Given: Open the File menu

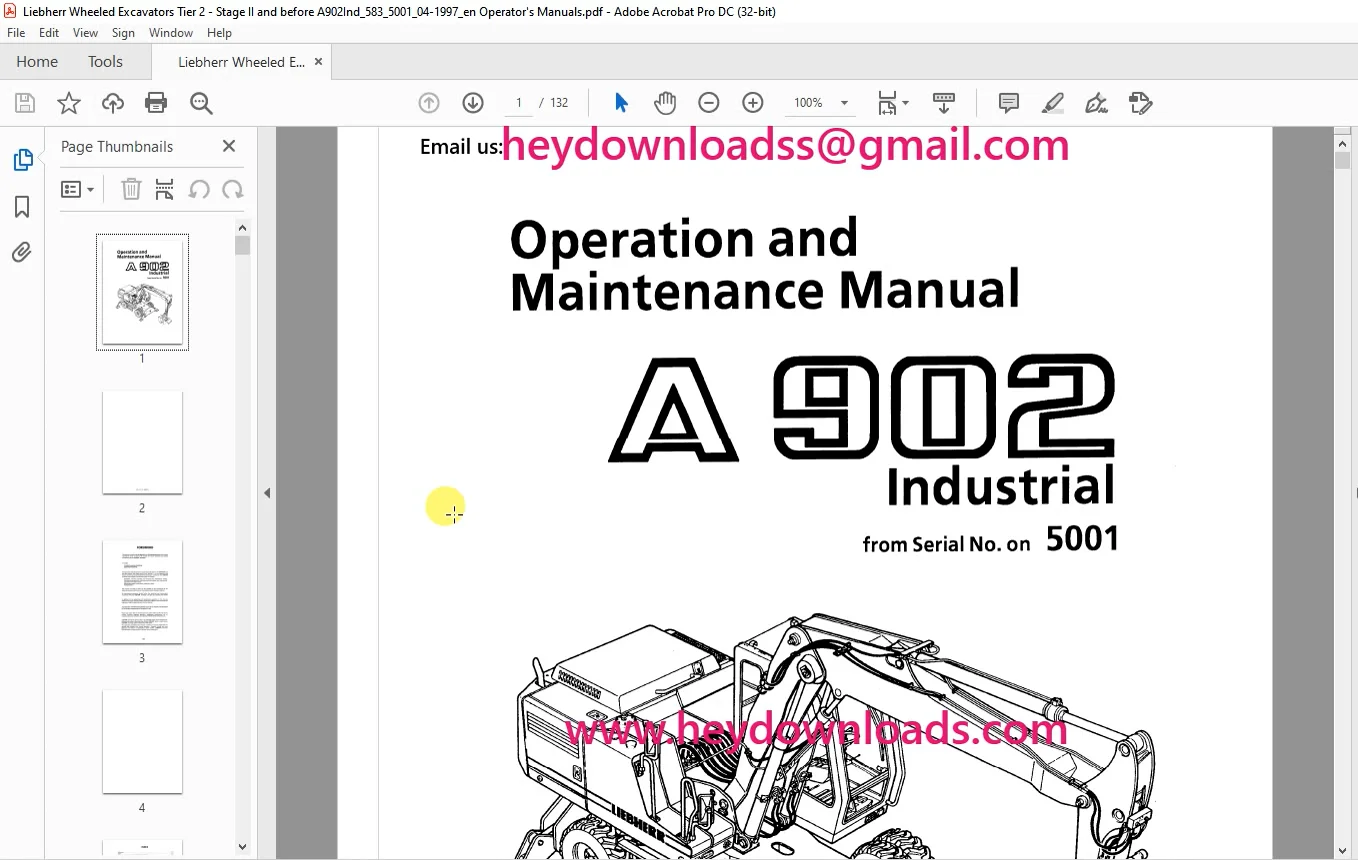Looking at the screenshot, I should pyautogui.click(x=16, y=33).
